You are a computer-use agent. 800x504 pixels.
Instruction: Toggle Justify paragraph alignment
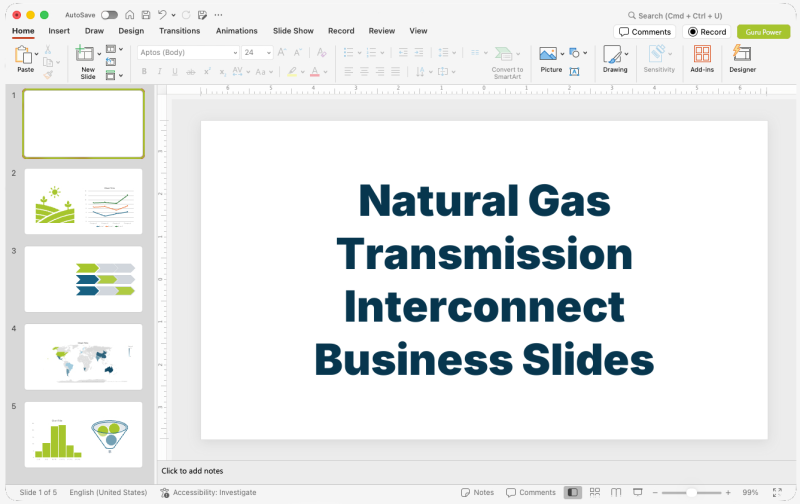[395, 71]
